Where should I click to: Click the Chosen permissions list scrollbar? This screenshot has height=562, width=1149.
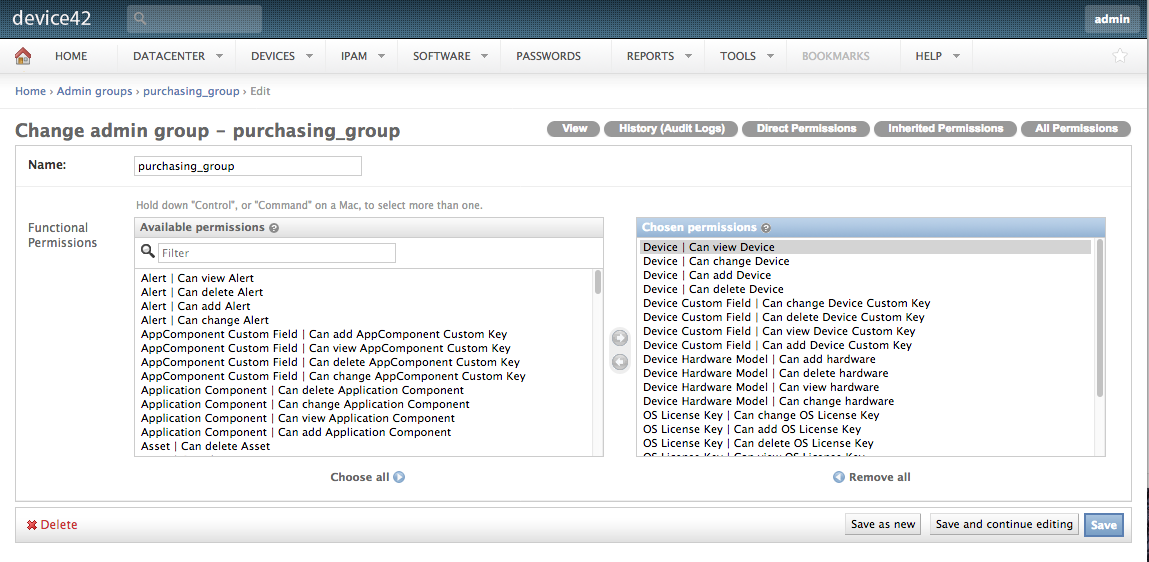coord(1100,317)
